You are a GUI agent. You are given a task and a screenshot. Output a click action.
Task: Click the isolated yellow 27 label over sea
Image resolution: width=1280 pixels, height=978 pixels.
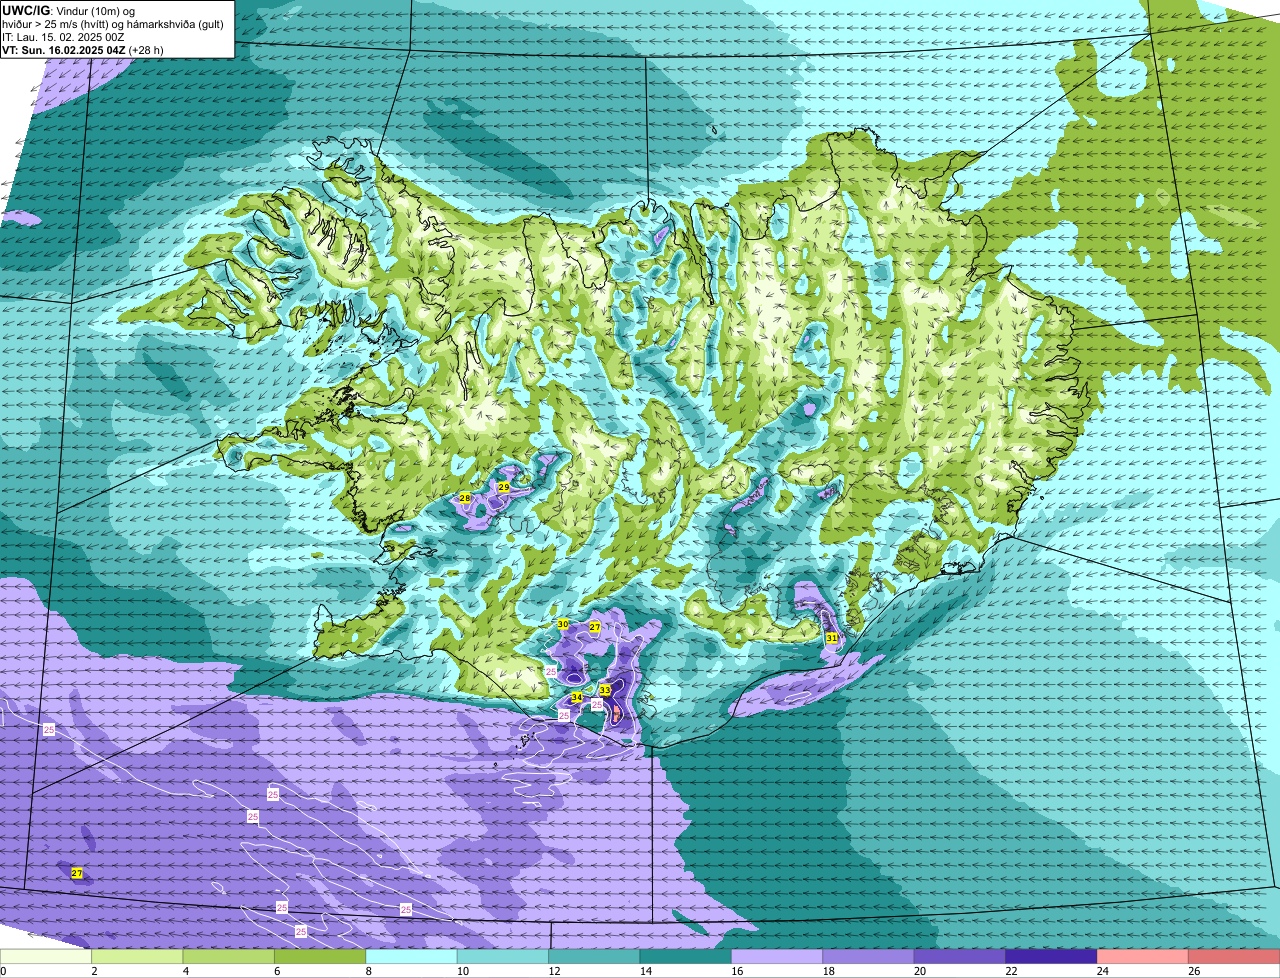pyautogui.click(x=77, y=873)
